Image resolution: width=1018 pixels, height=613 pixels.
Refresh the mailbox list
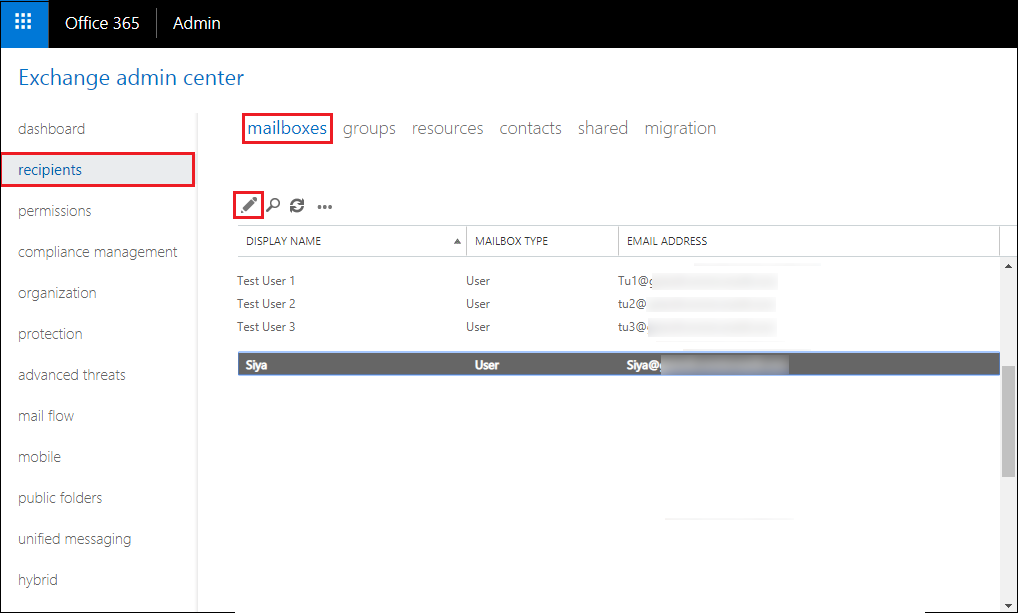297,206
